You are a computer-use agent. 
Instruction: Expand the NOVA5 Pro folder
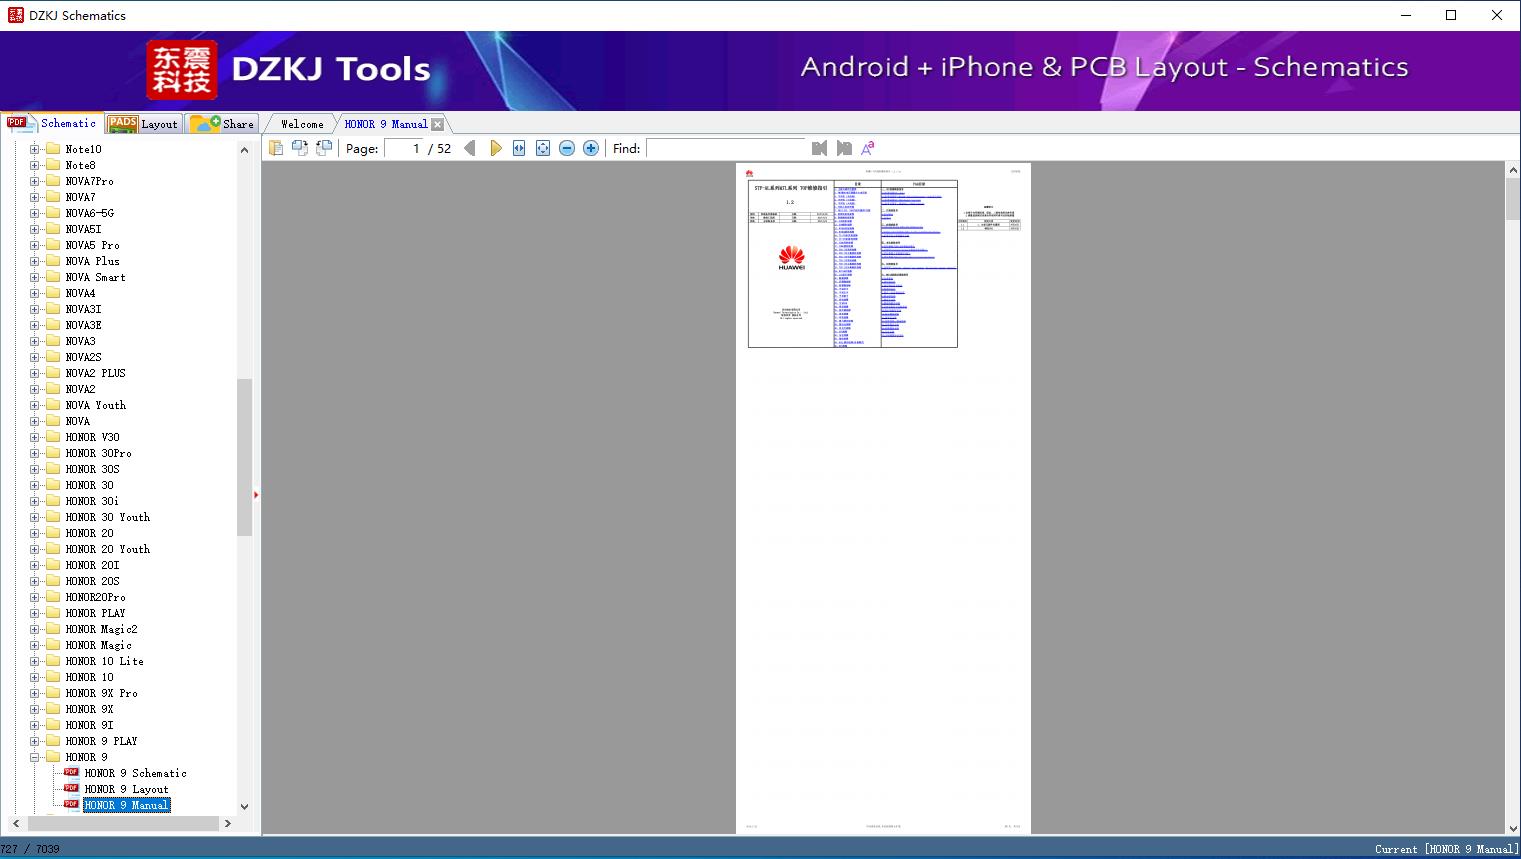35,245
